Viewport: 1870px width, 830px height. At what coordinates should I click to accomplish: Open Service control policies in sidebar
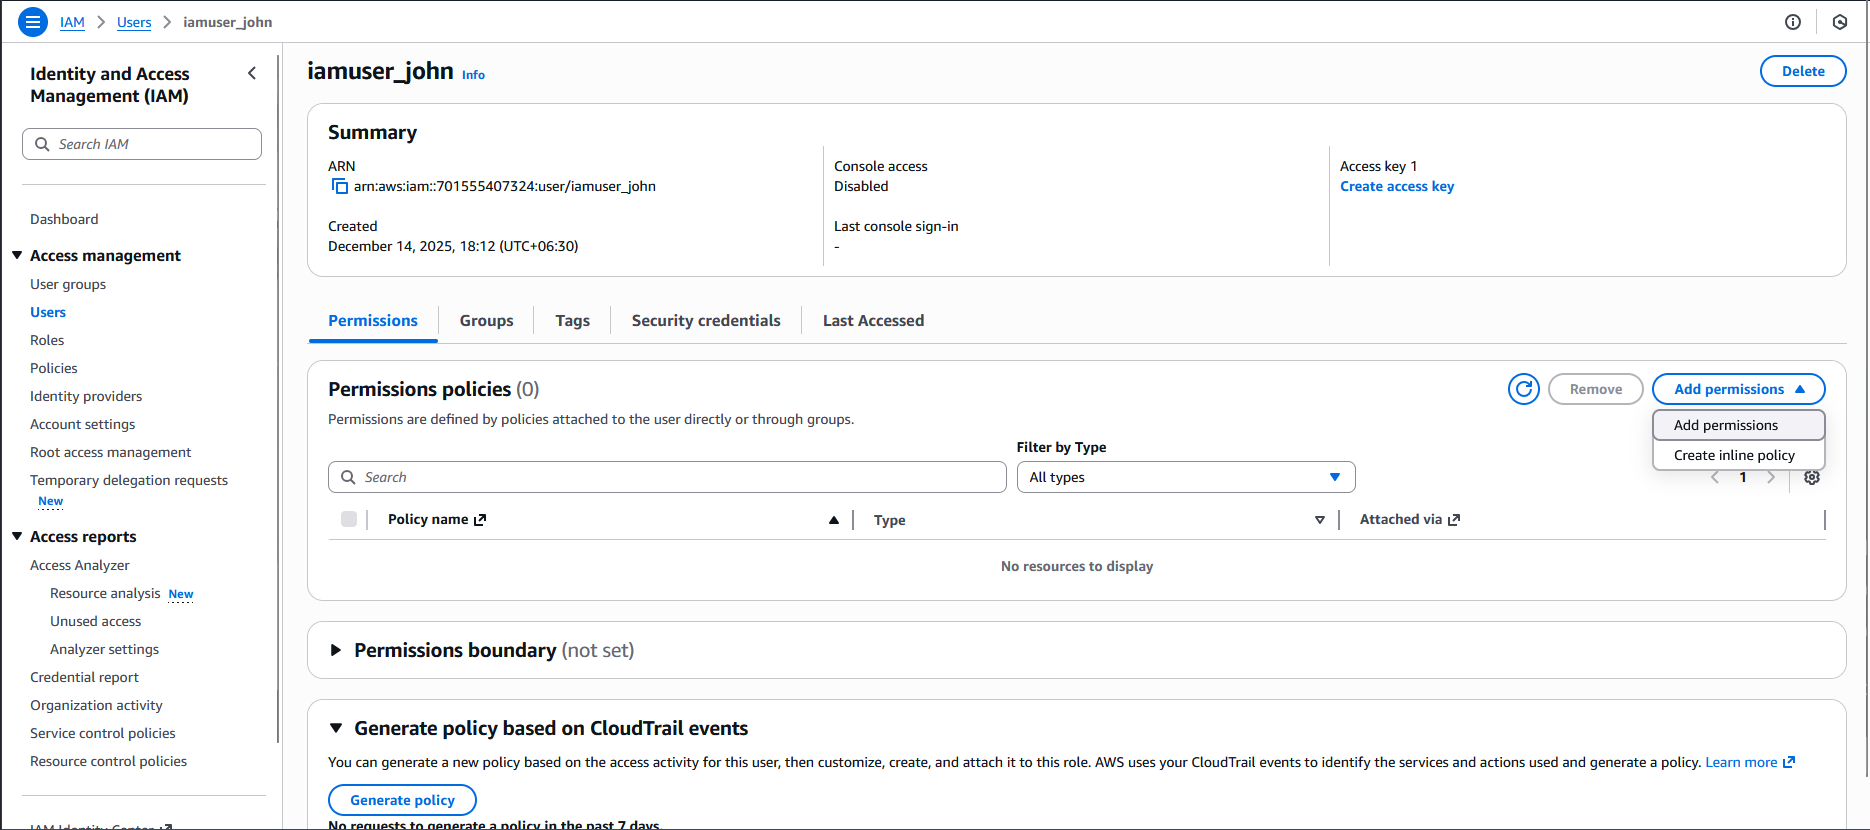tap(103, 733)
